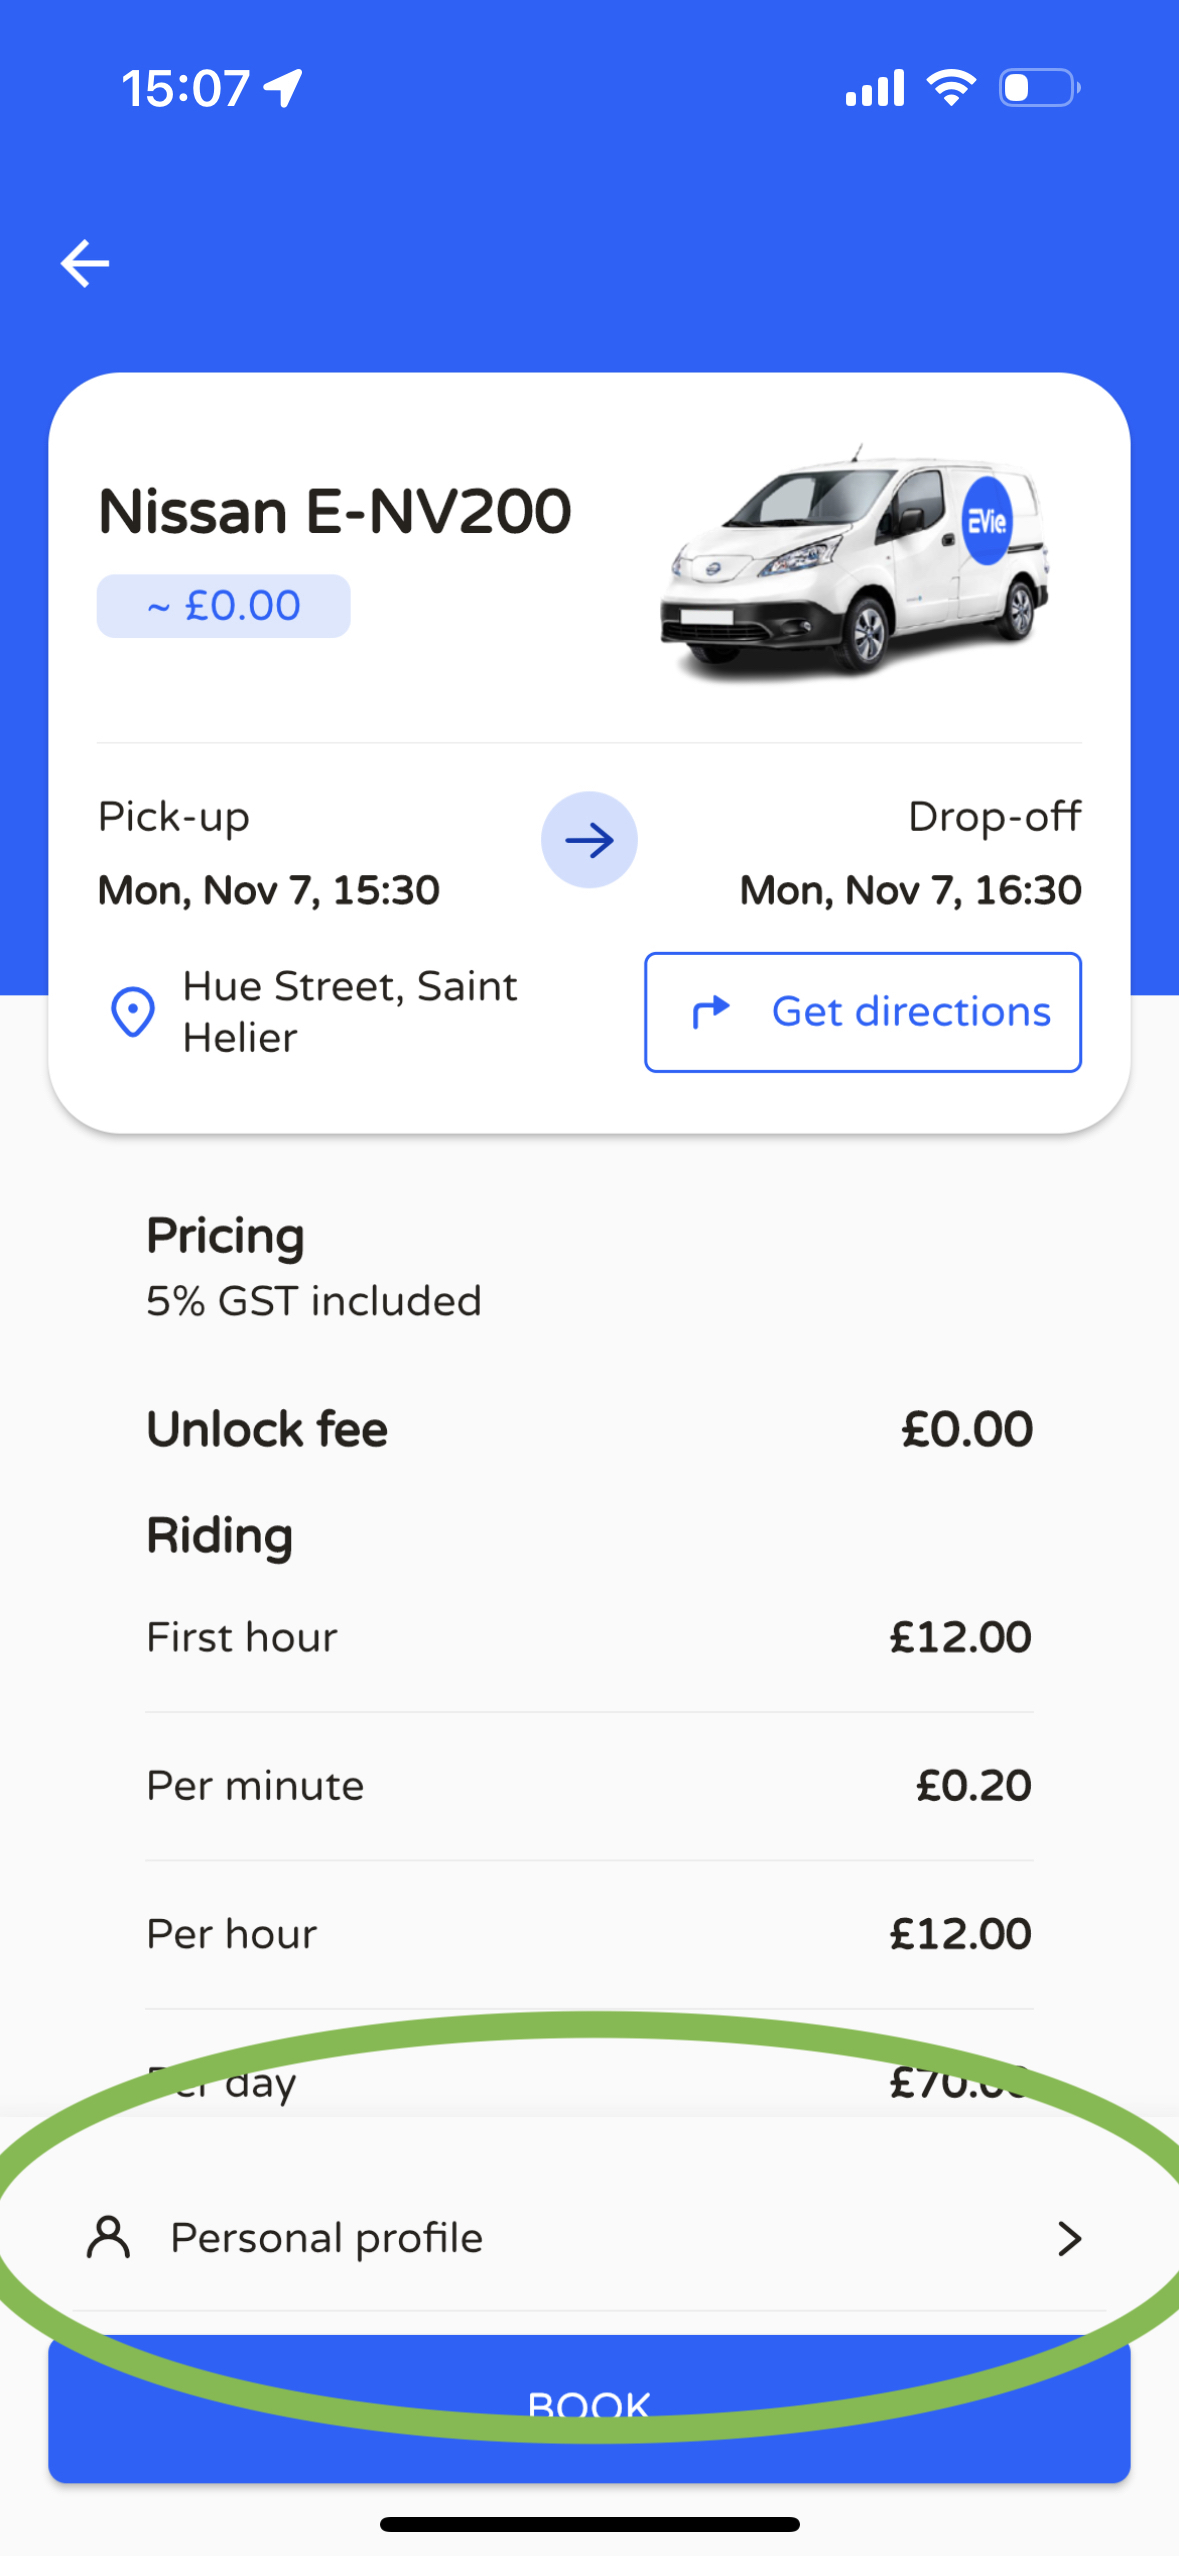
Task: Tap the turn arrow icon in Get directions
Action: pyautogui.click(x=711, y=1012)
